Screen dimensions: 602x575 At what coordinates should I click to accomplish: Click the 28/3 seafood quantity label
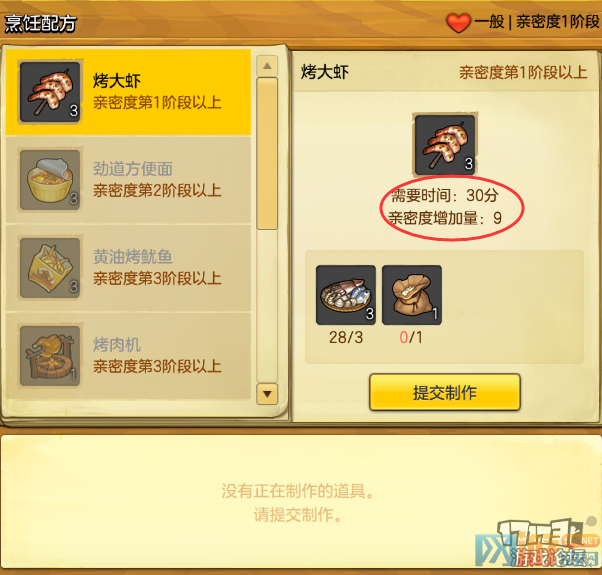(x=346, y=337)
